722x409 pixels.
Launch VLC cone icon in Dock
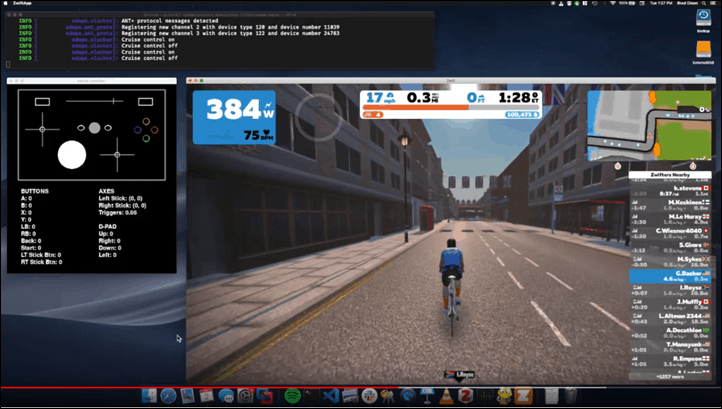(x=446, y=396)
